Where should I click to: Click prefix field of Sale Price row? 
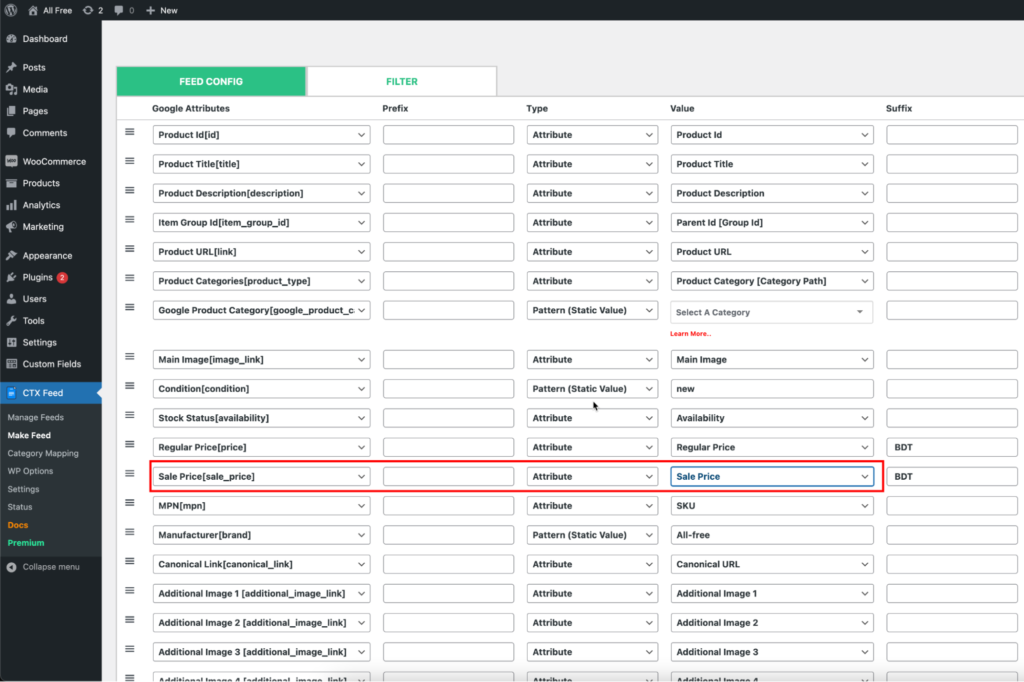[449, 477]
